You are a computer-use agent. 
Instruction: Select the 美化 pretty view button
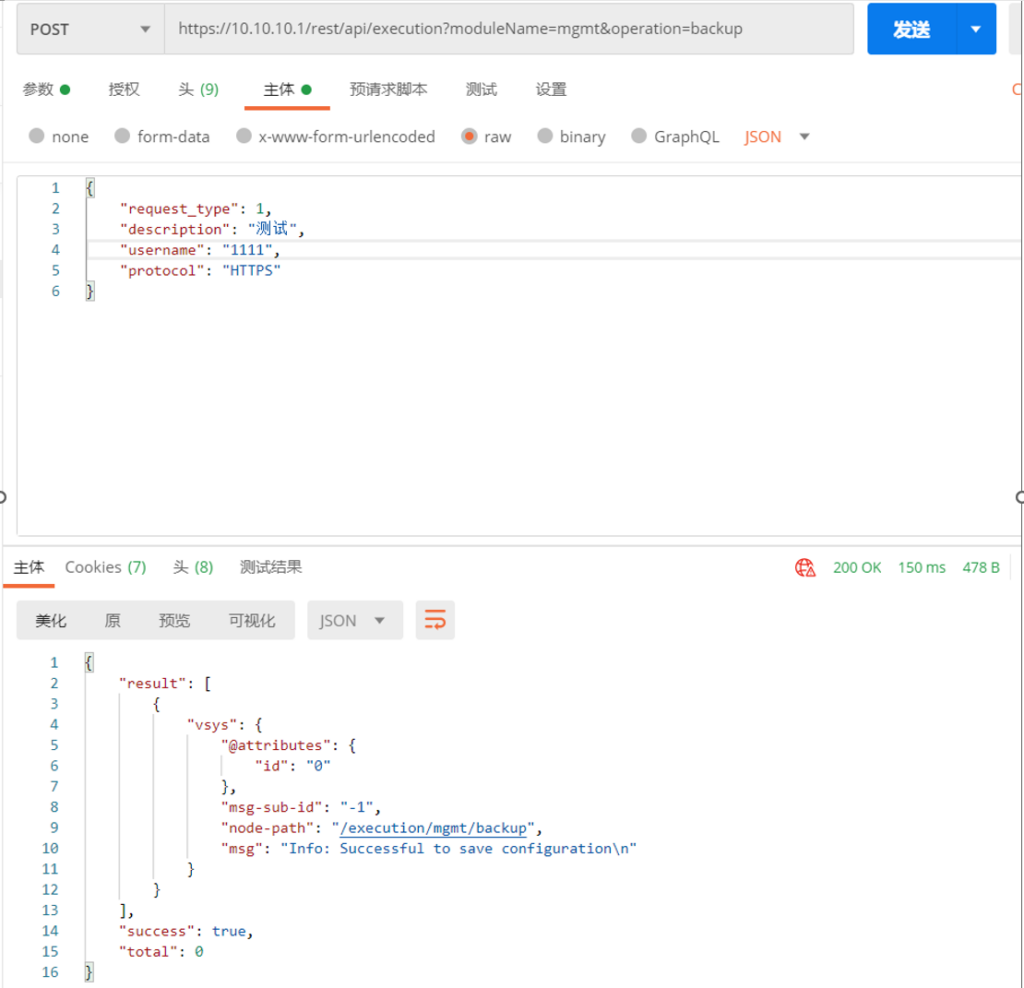tap(51, 620)
